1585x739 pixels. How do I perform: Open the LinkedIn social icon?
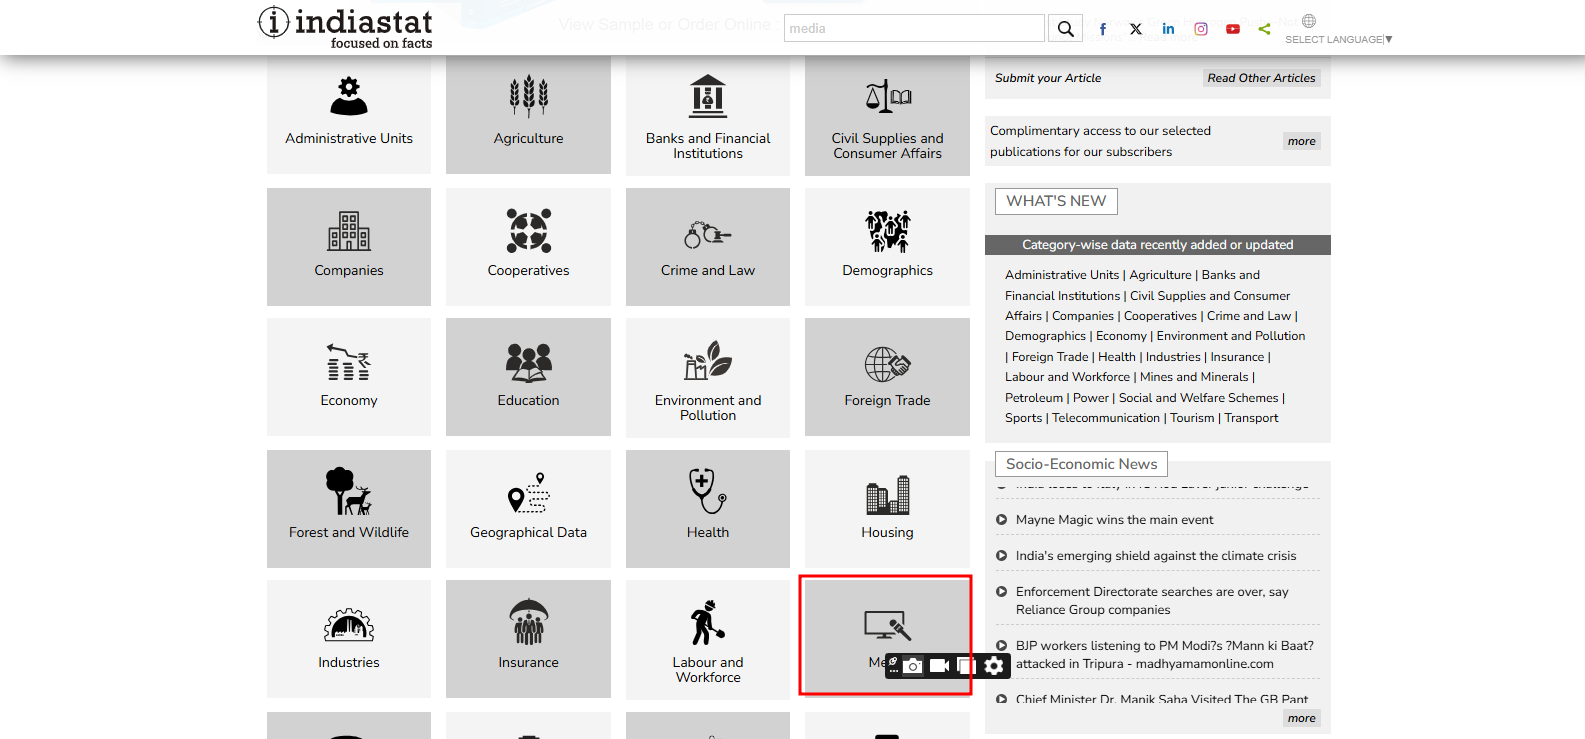[x=1168, y=29]
